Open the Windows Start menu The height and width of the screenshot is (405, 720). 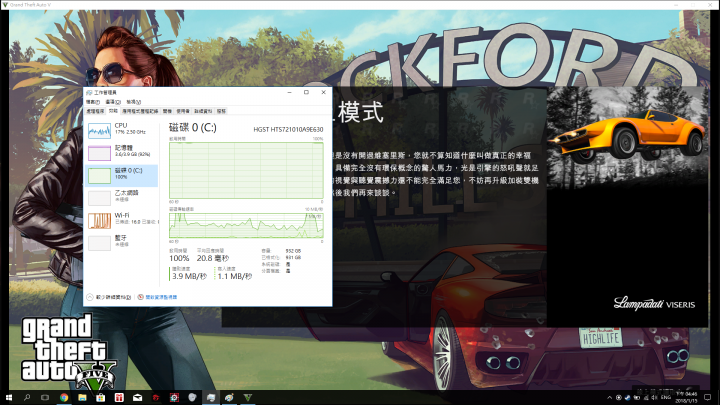(x=9, y=398)
